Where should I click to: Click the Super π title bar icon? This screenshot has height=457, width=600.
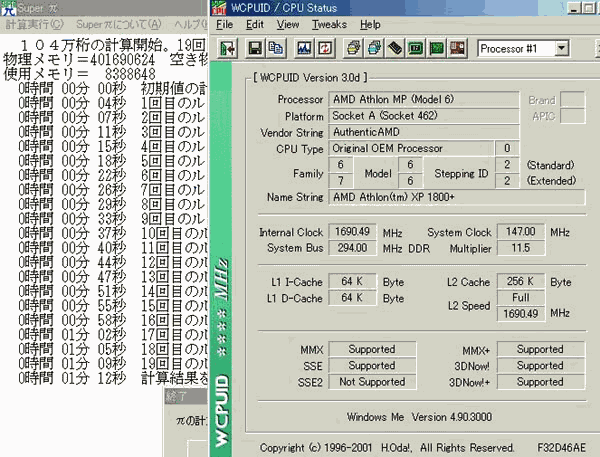(x=8, y=8)
